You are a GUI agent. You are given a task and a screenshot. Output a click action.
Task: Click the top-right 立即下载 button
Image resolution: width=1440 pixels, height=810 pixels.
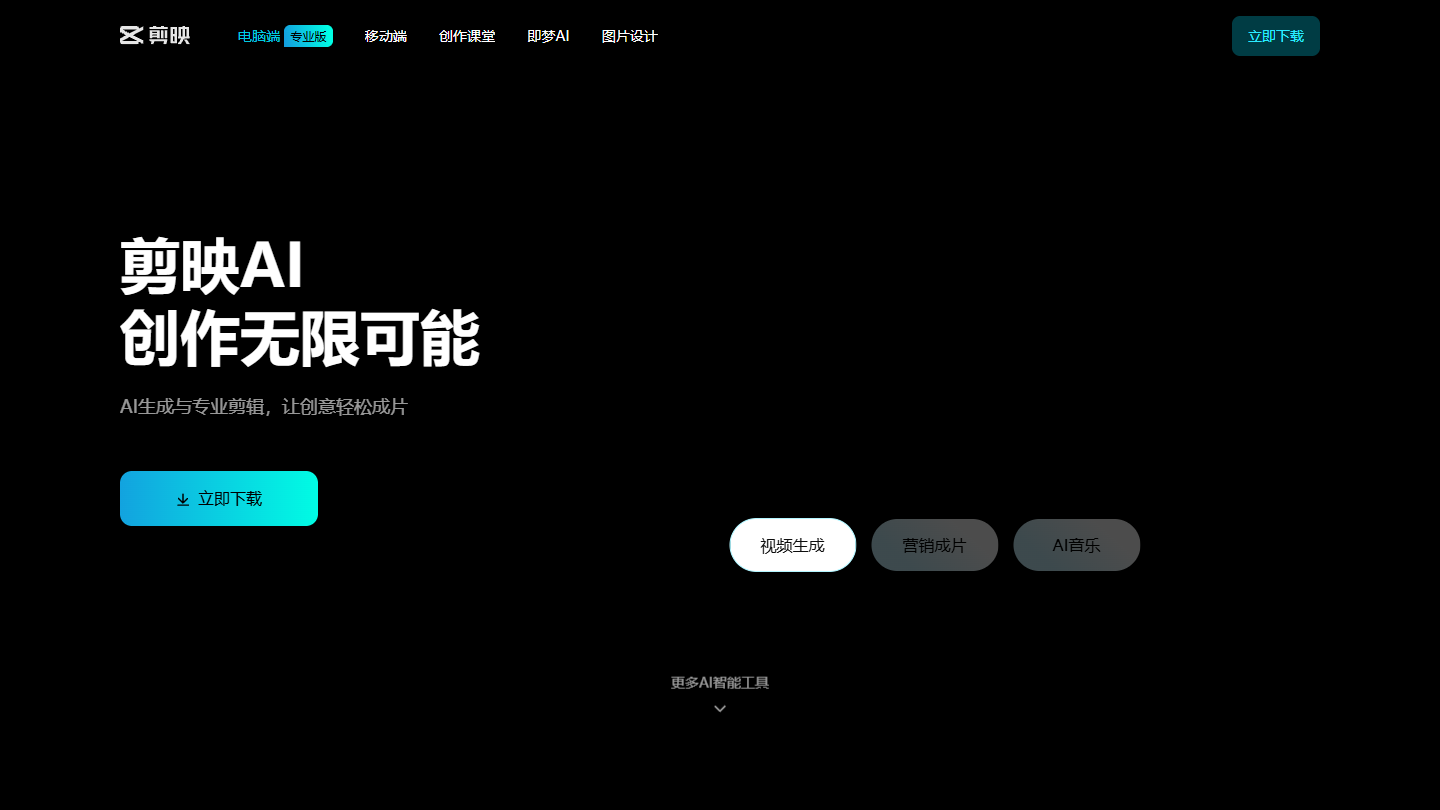(1276, 36)
